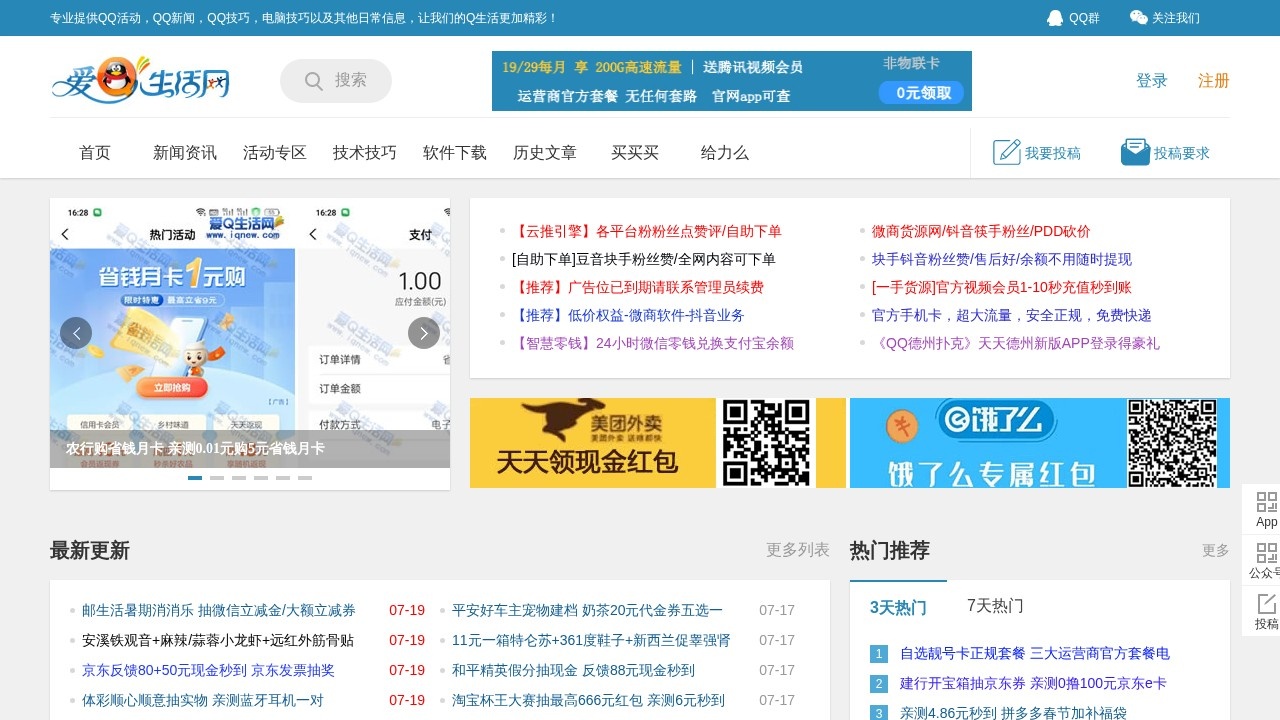1280x720 pixels.
Task: Switch to the 7天热门 tab
Action: pyautogui.click(x=995, y=606)
